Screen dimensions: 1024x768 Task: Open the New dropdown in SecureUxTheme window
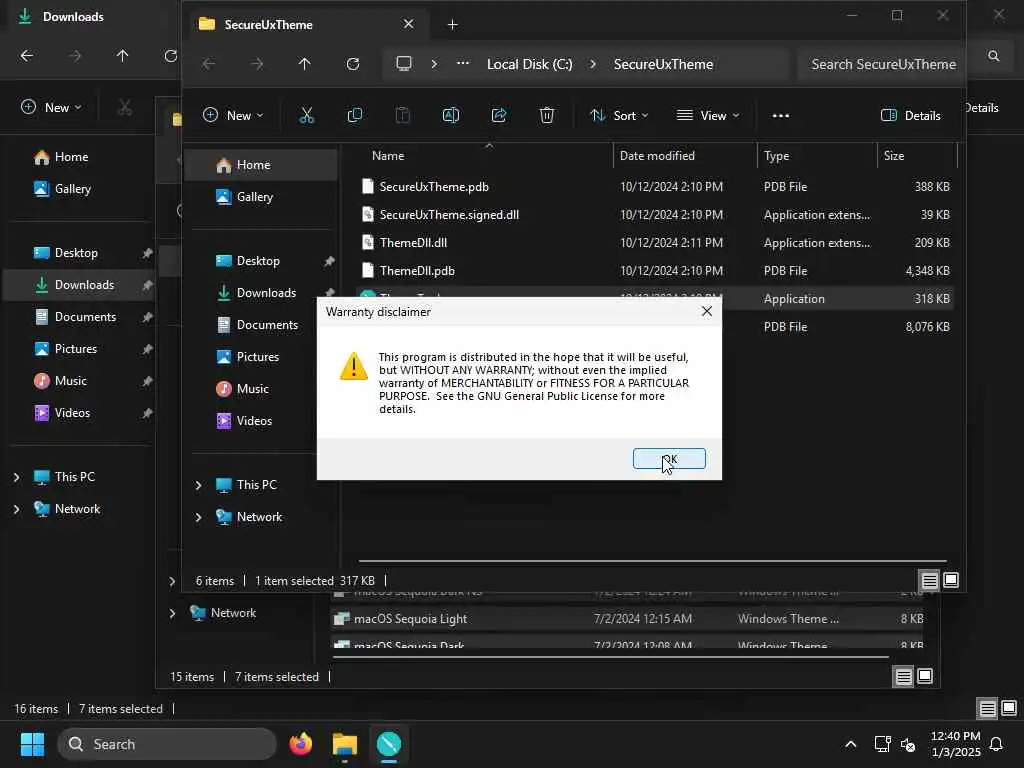pyautogui.click(x=233, y=116)
